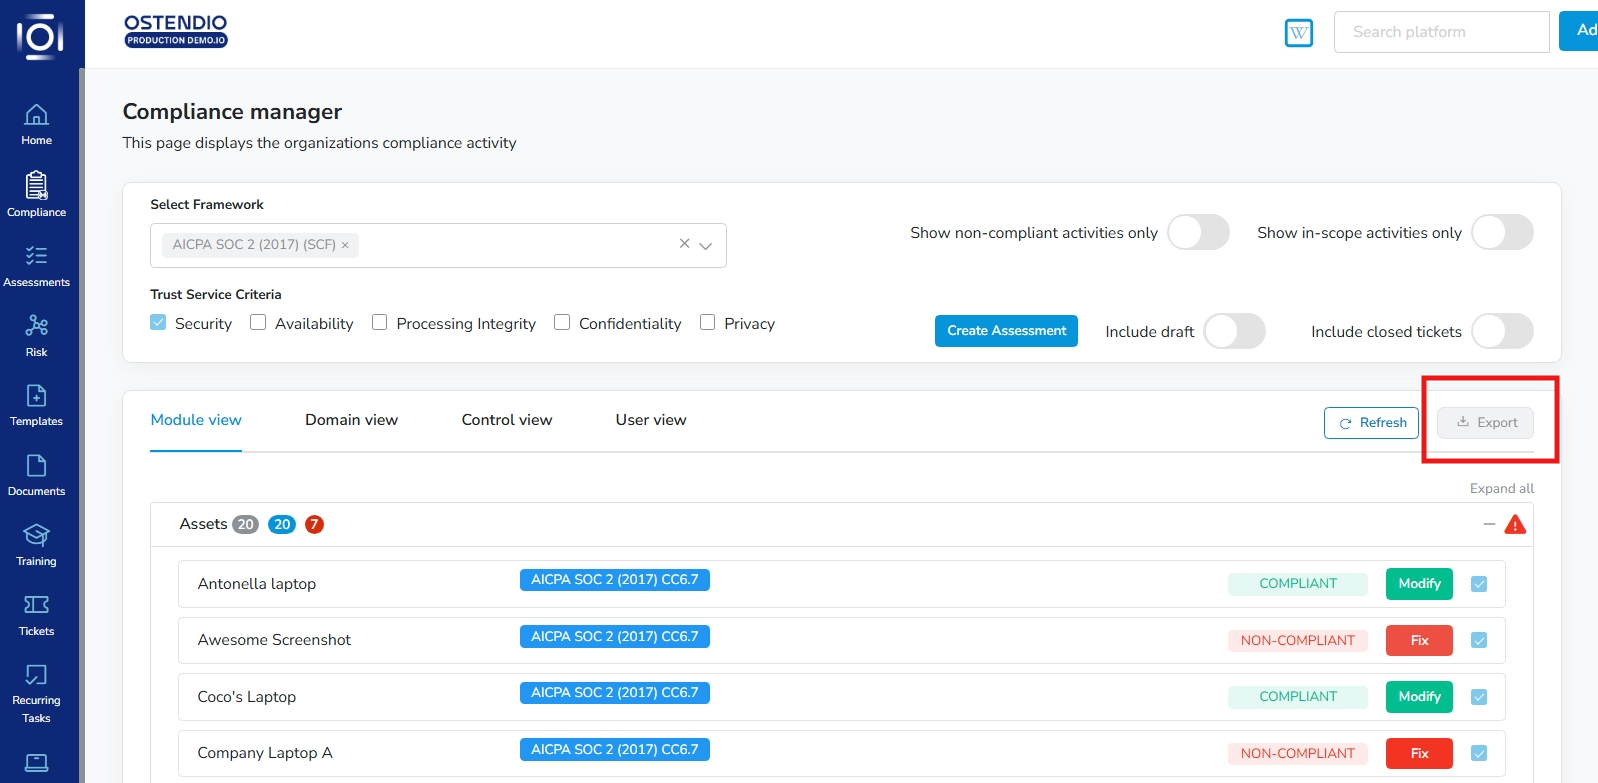
Task: Switch to the Domain view tab
Action: (351, 420)
